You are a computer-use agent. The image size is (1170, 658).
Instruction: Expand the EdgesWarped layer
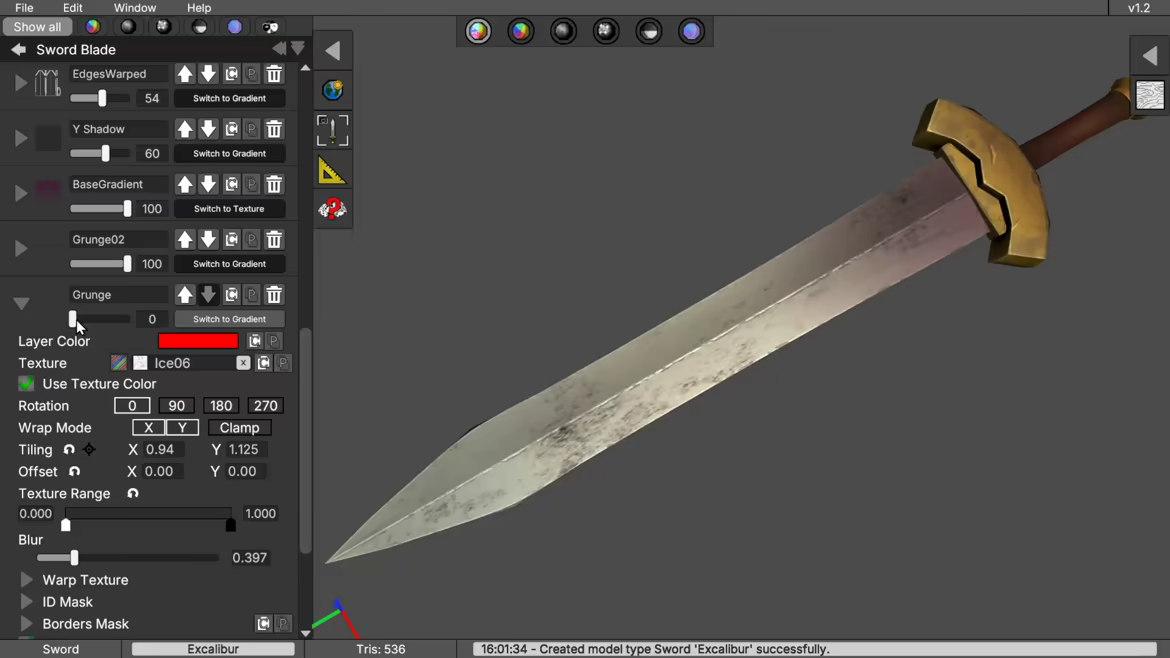pos(21,83)
